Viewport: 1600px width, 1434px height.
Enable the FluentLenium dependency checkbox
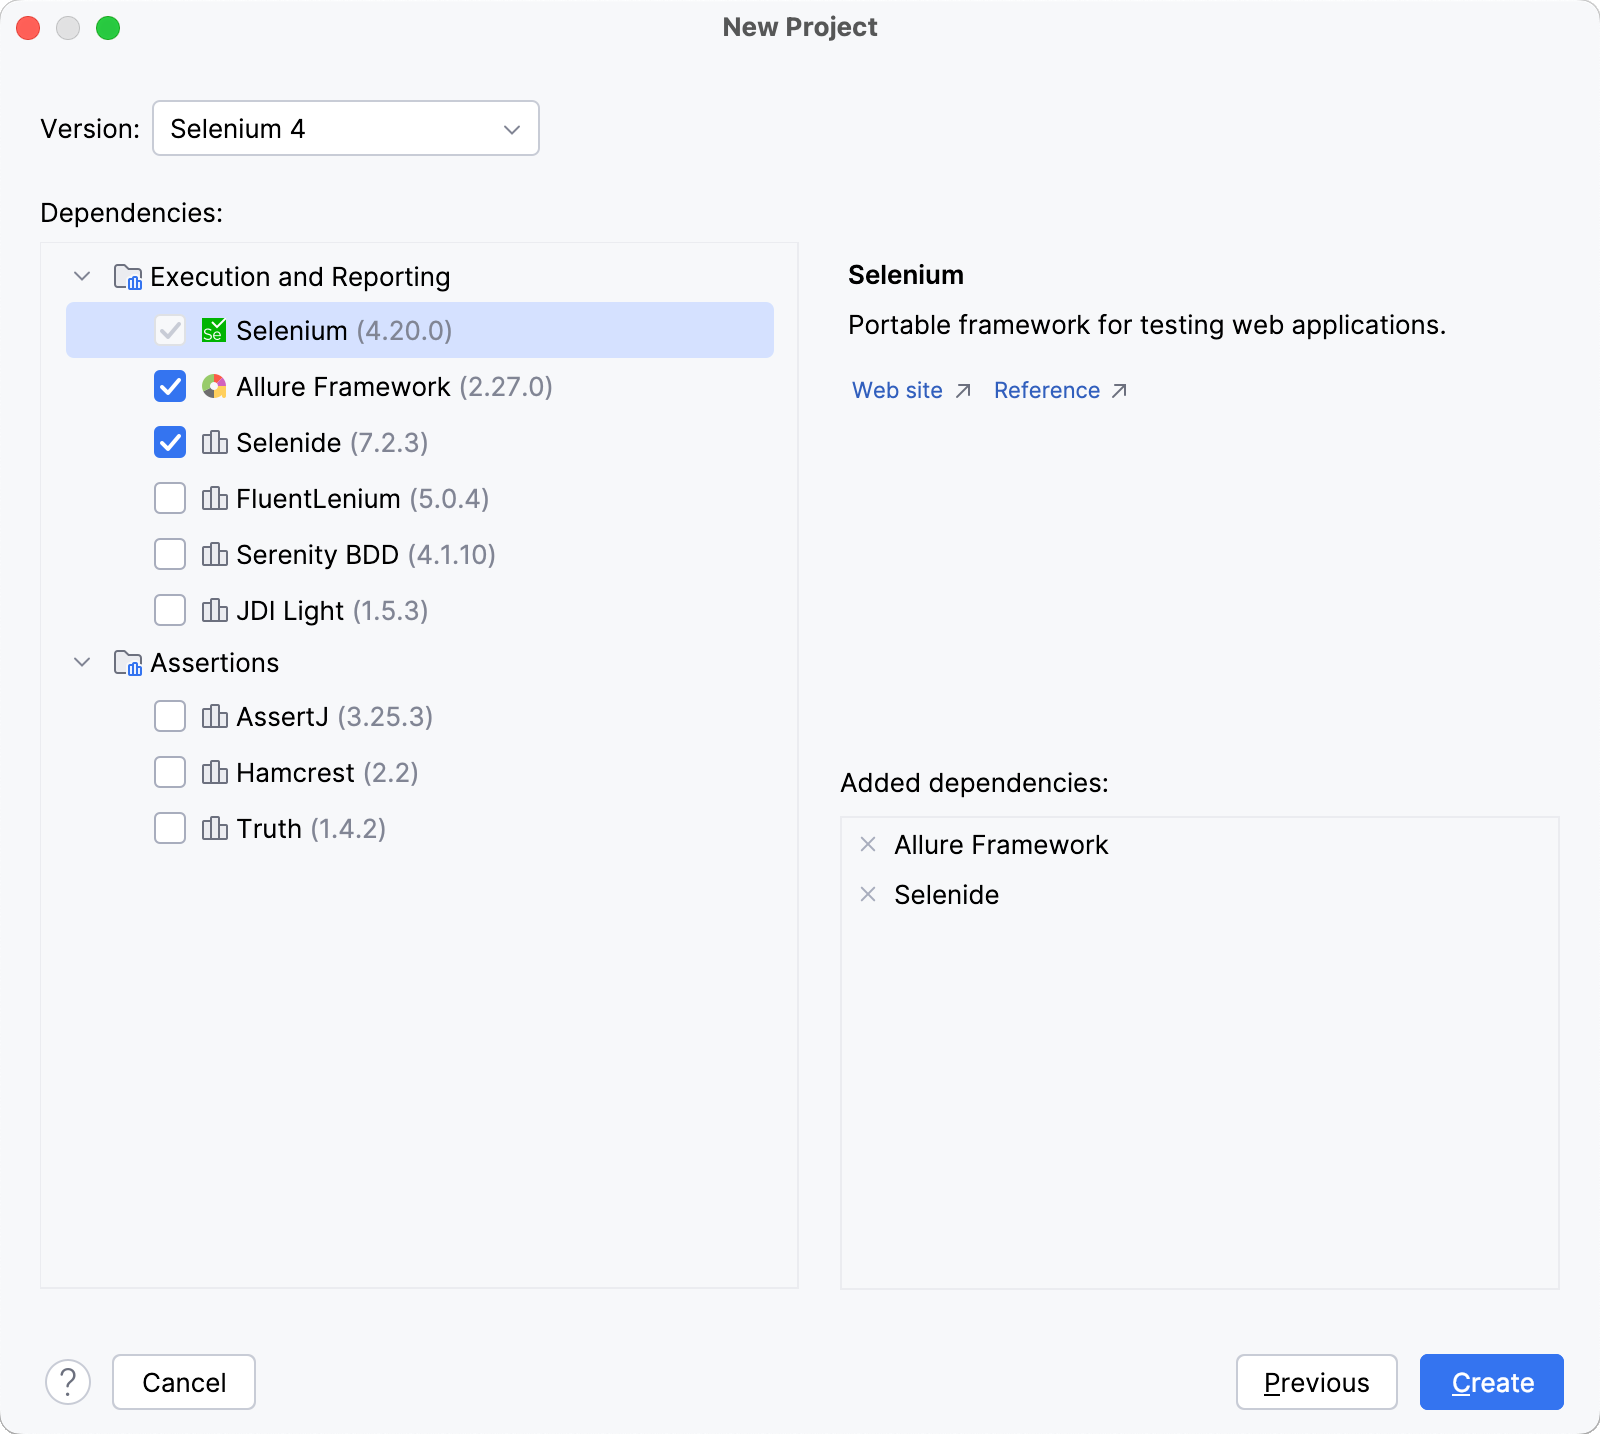pyautogui.click(x=169, y=498)
